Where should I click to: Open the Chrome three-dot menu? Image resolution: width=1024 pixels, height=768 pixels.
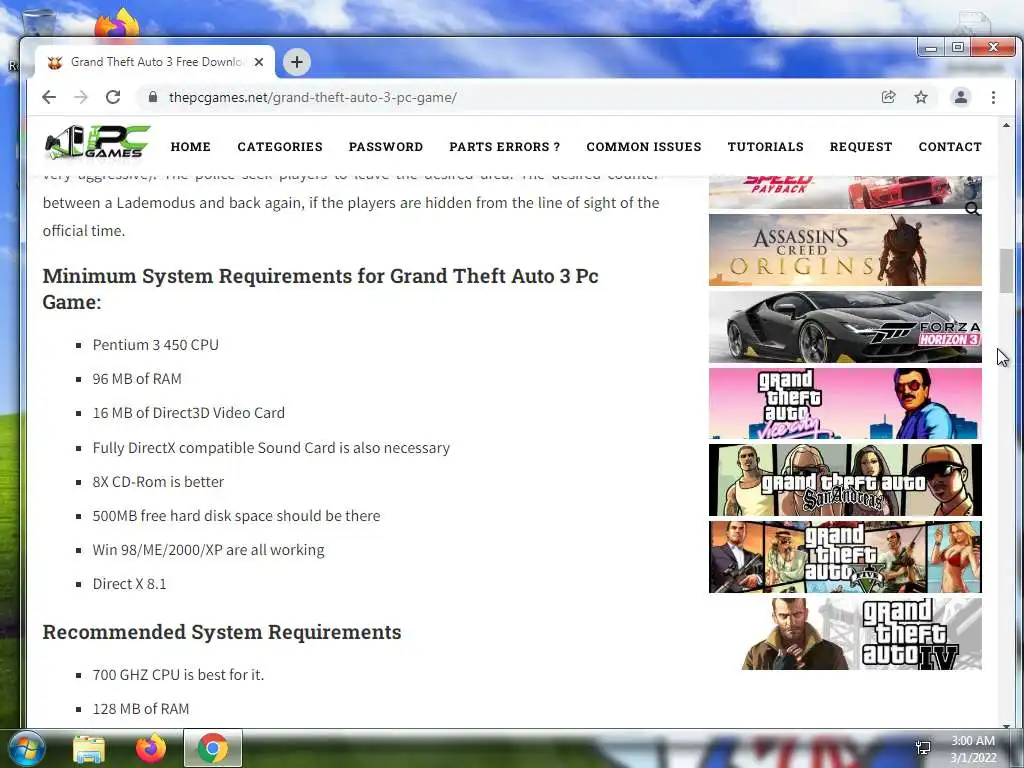pyautogui.click(x=993, y=97)
